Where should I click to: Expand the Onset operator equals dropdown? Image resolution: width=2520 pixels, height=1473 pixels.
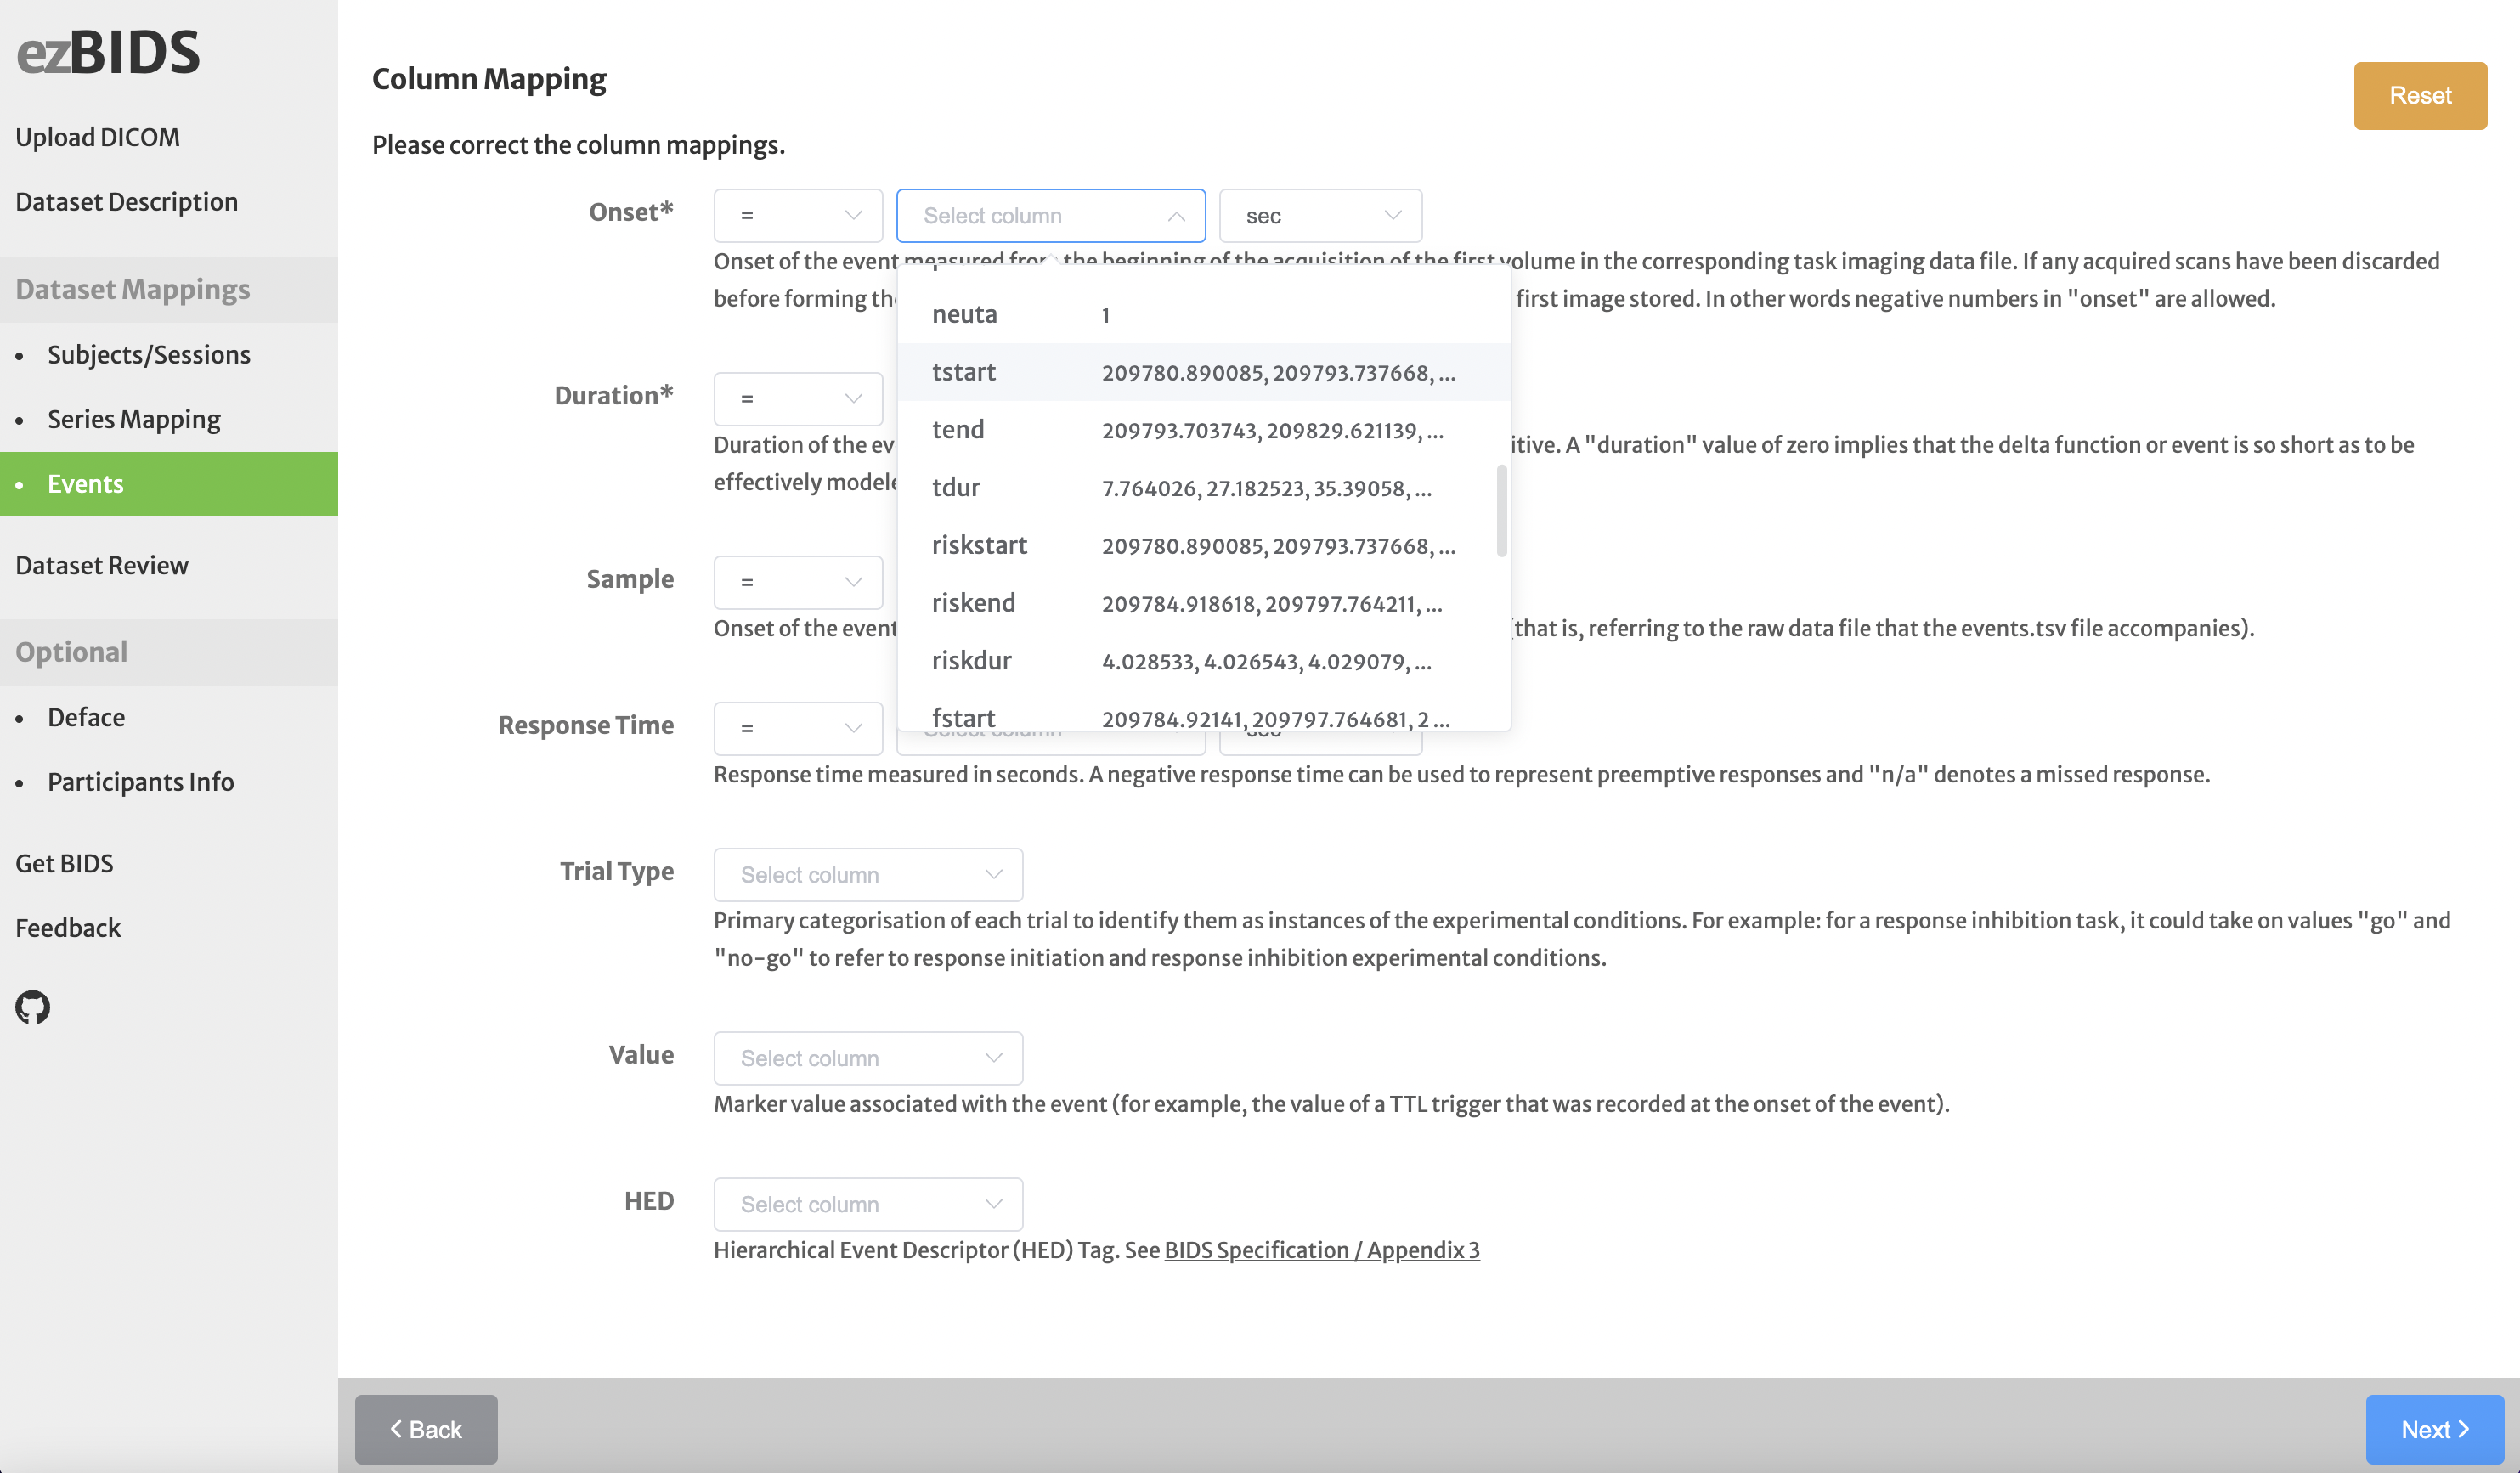[x=798, y=216]
